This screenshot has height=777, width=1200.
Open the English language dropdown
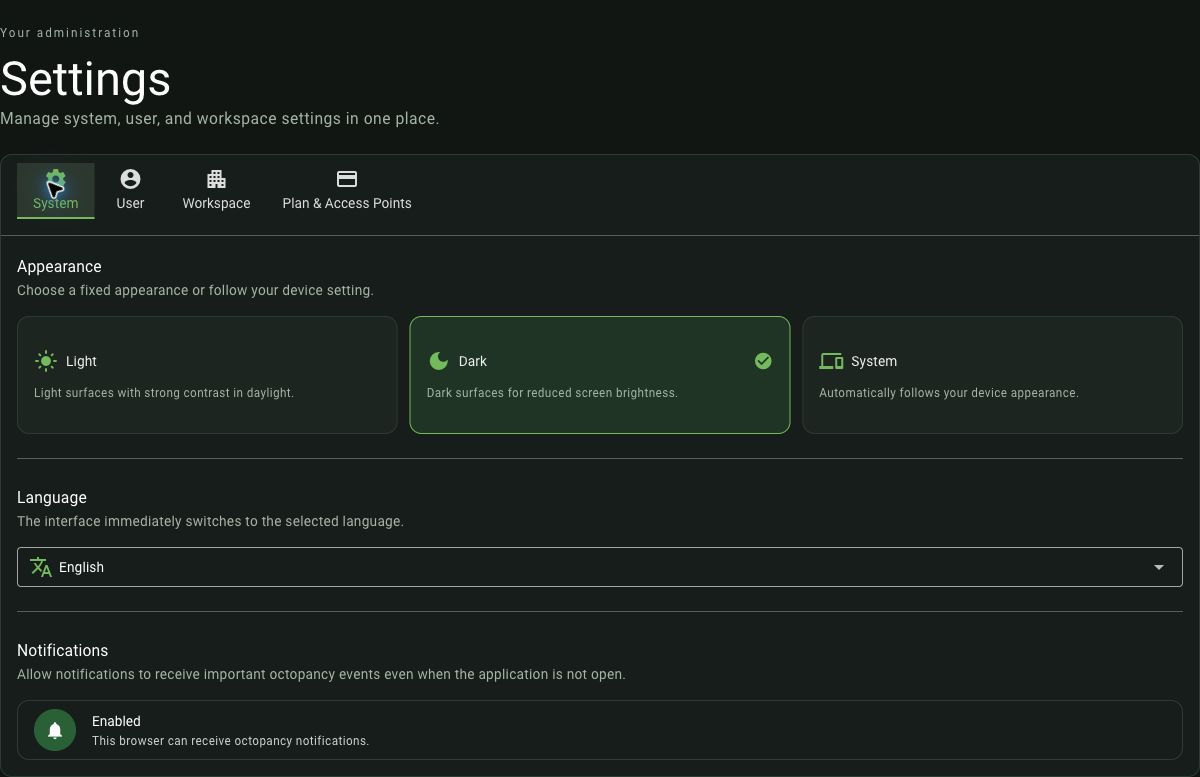pyautogui.click(x=600, y=567)
